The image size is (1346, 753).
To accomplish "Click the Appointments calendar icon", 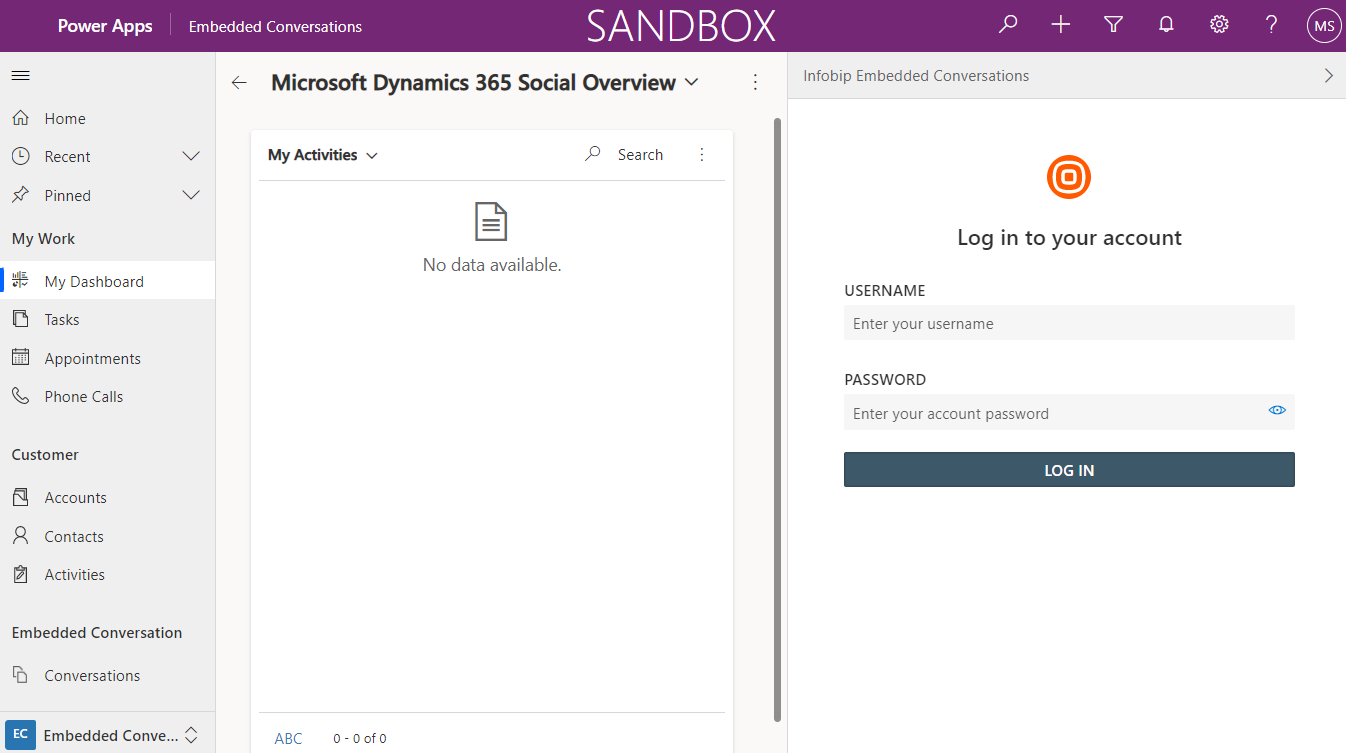I will [x=20, y=358].
